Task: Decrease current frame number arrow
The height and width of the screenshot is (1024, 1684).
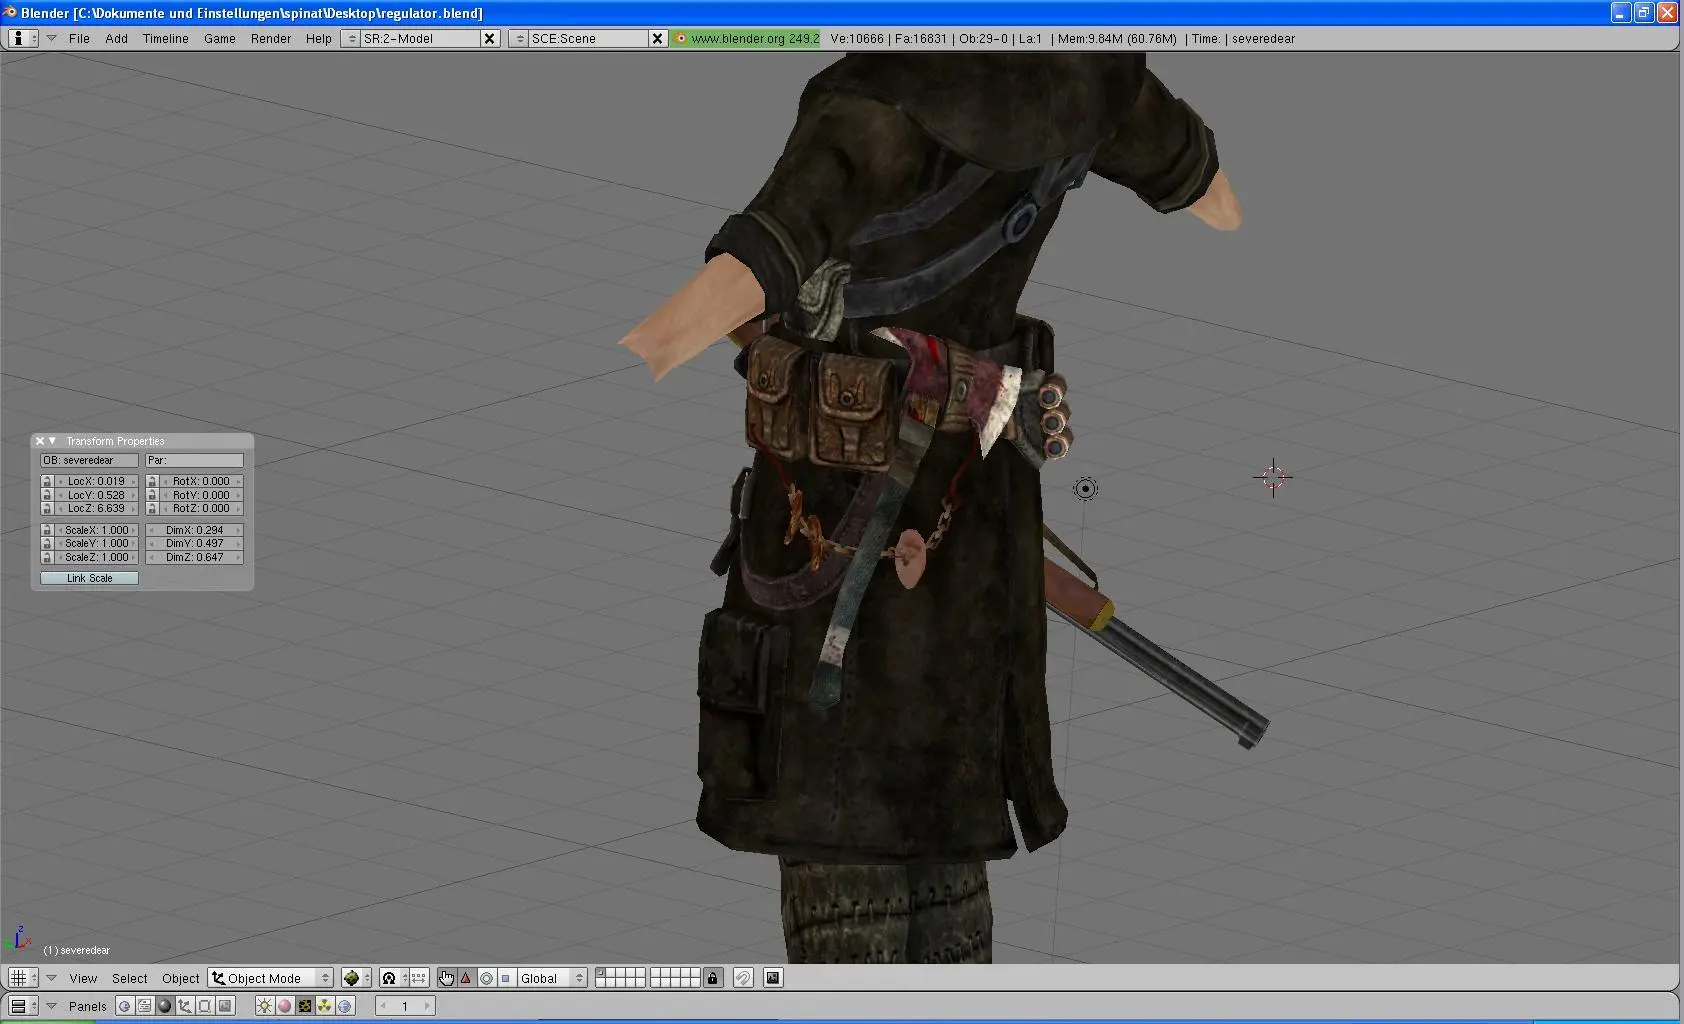Action: (383, 1006)
